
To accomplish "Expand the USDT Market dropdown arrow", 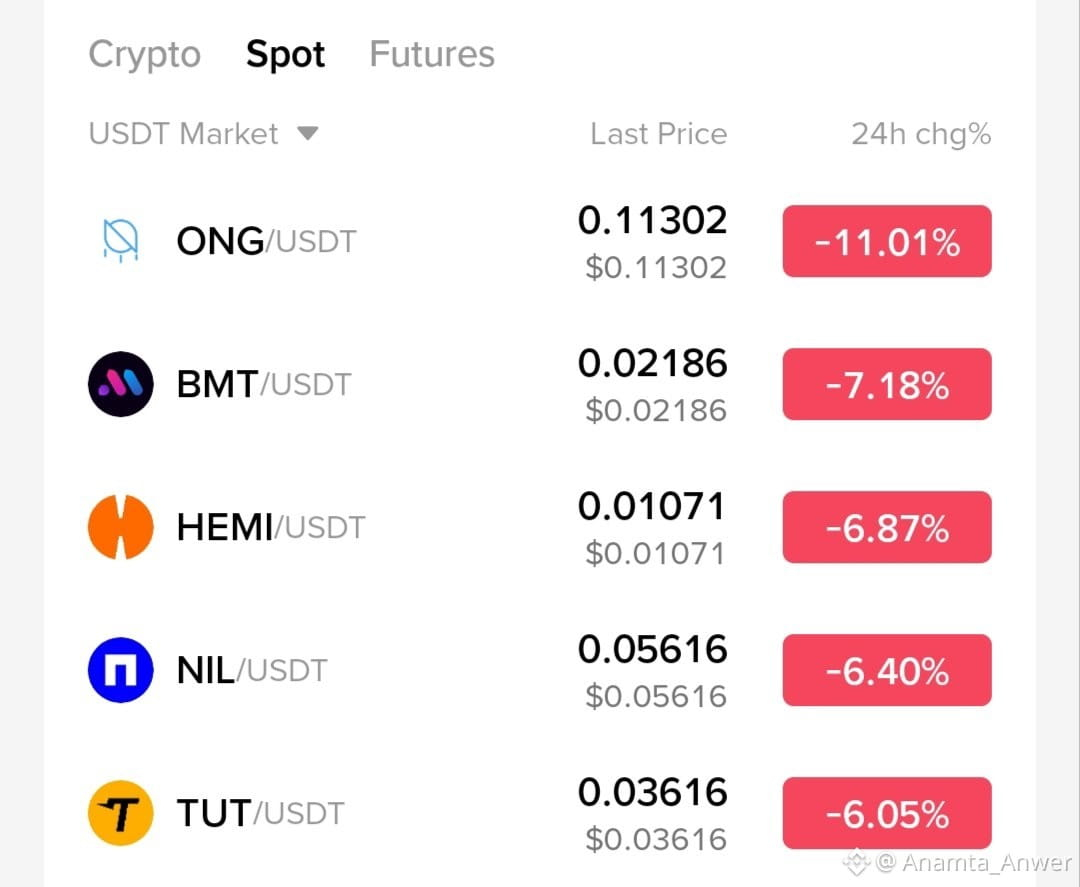I will click(x=307, y=132).
